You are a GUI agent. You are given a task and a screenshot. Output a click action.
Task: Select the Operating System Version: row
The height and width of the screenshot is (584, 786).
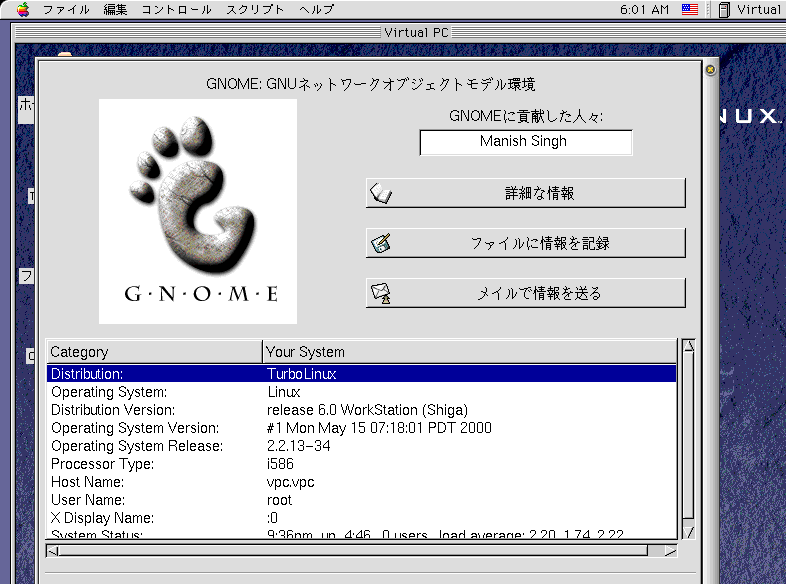click(361, 428)
